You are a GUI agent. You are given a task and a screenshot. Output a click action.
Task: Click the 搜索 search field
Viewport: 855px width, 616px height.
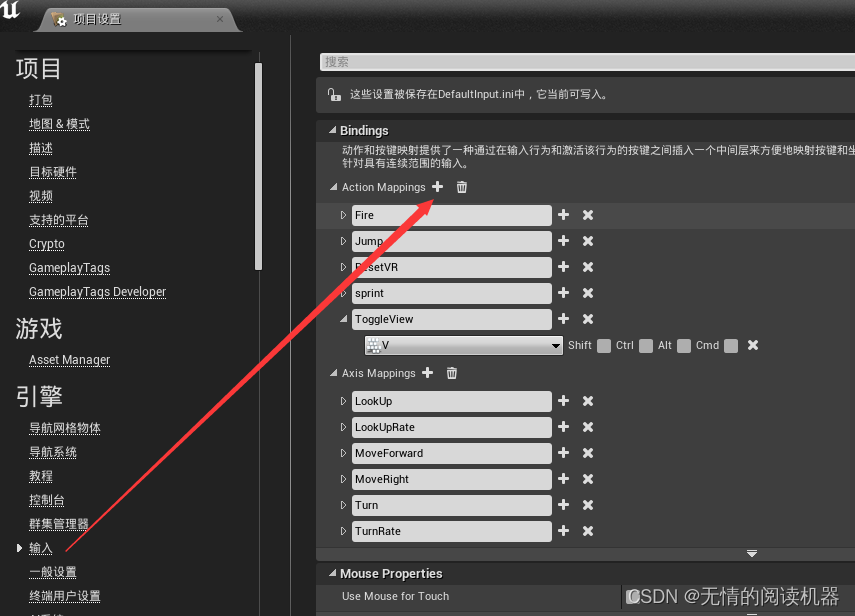[x=587, y=62]
